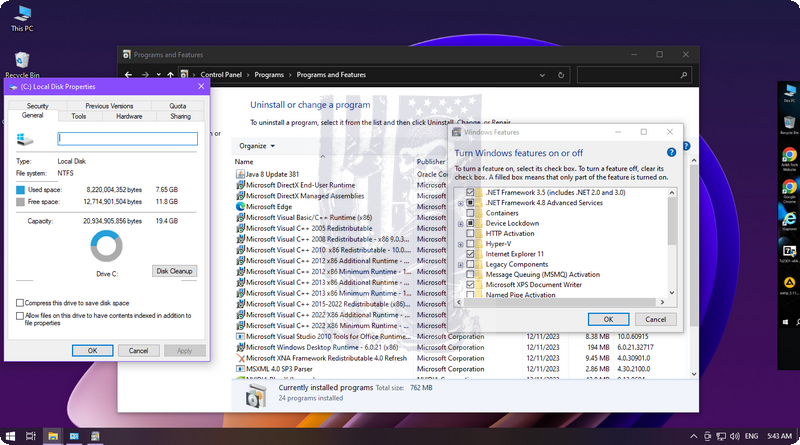Switch to the Tools tab
This screenshot has height=445, width=800.
click(x=79, y=116)
